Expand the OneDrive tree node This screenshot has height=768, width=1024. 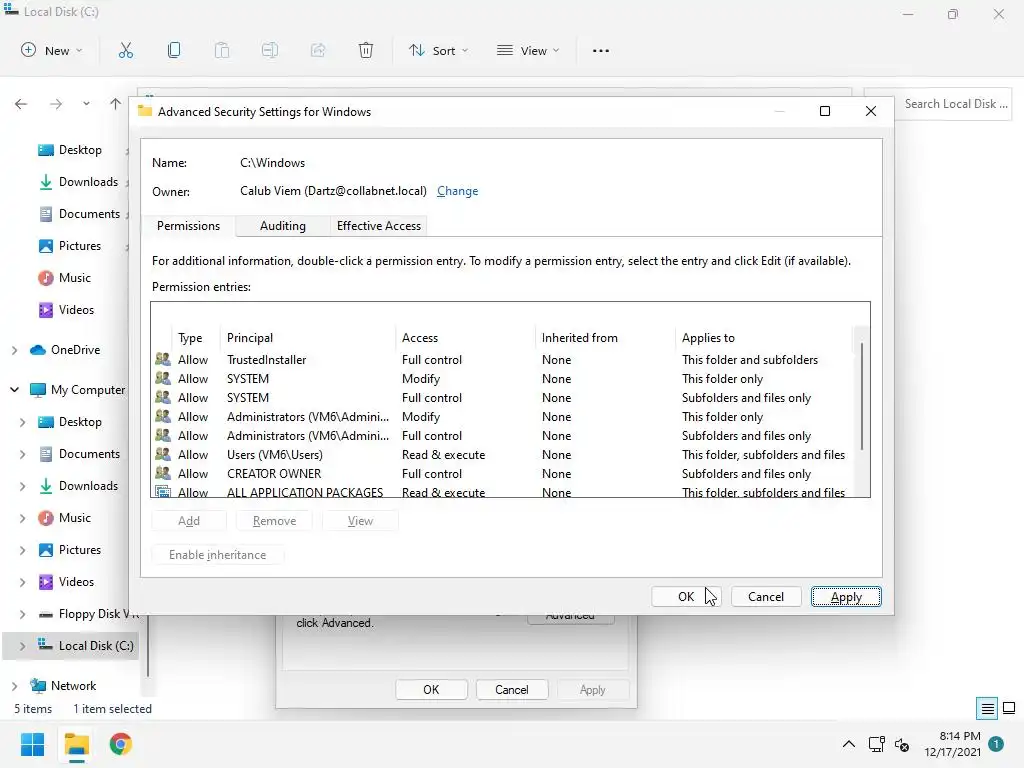click(14, 351)
